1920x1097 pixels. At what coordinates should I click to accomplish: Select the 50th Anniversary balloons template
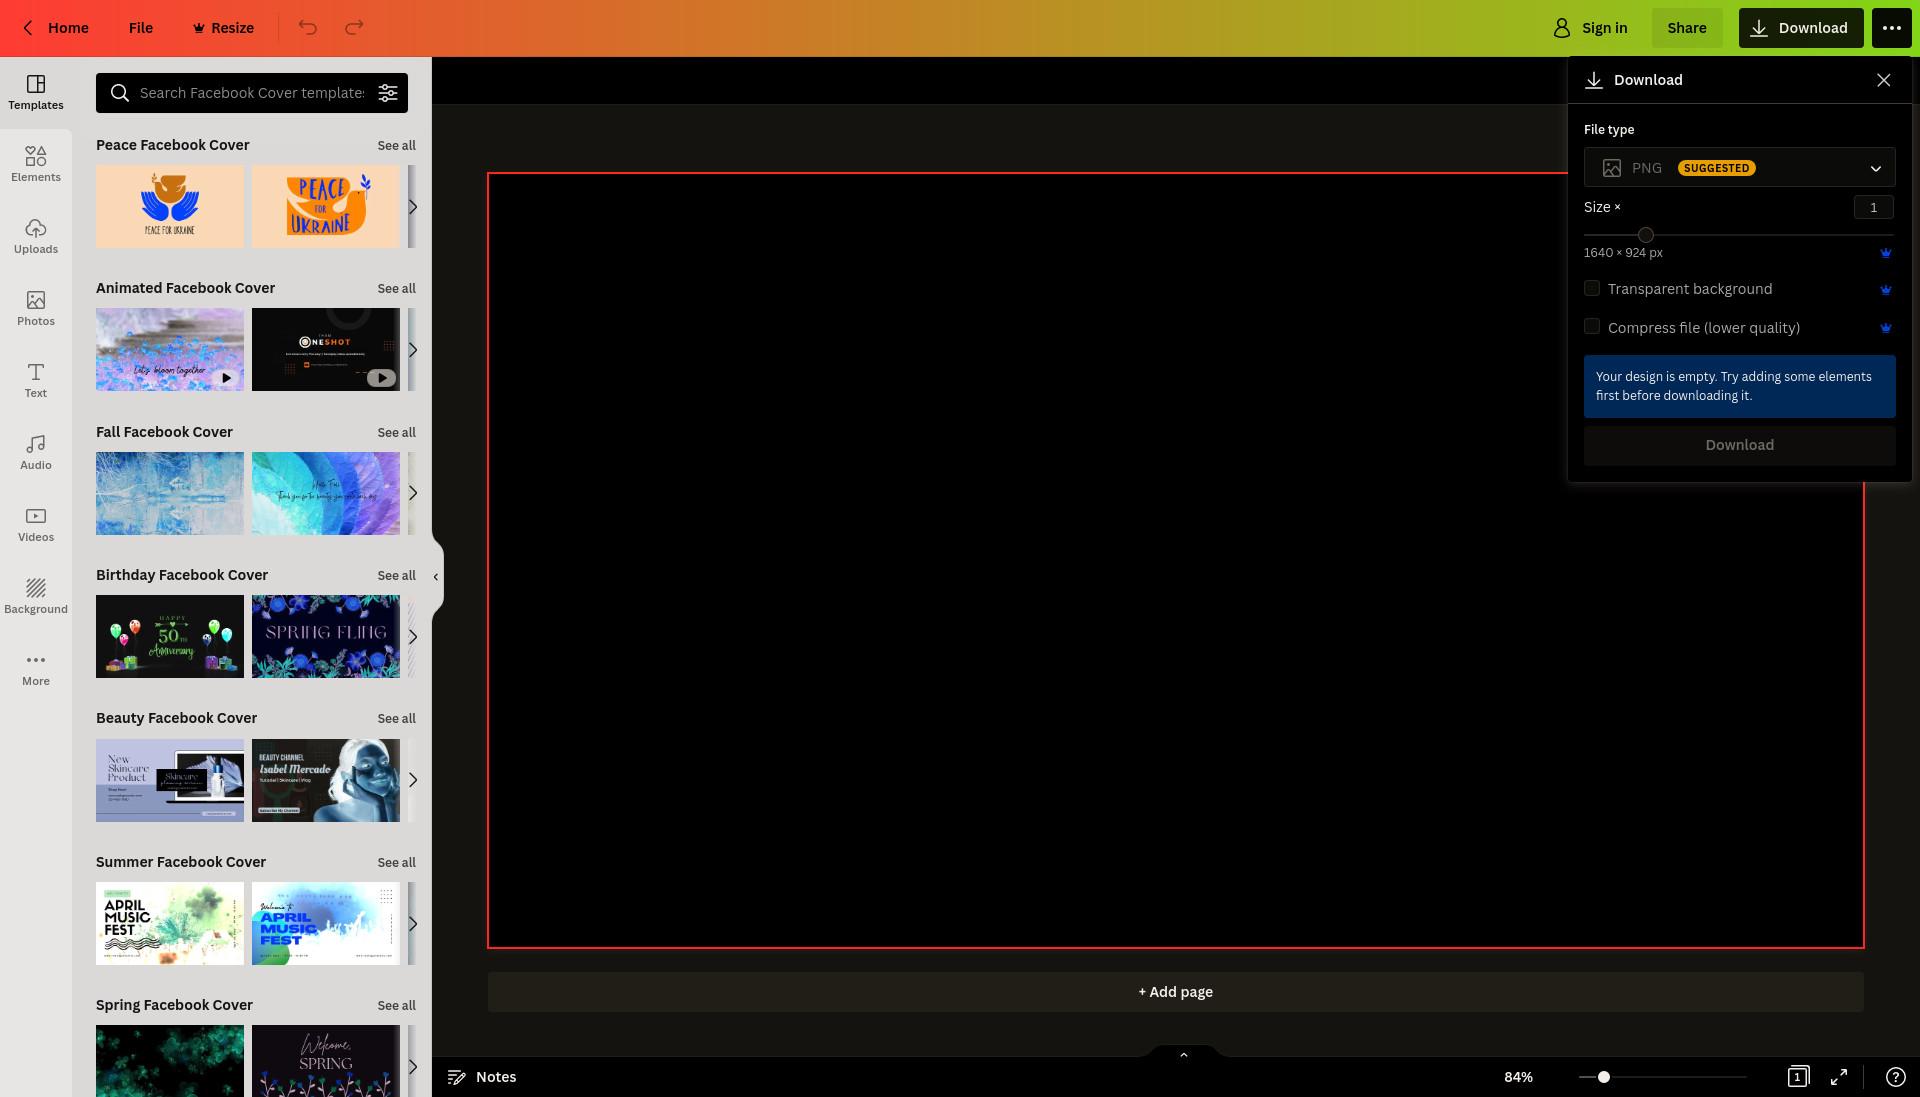click(x=170, y=637)
